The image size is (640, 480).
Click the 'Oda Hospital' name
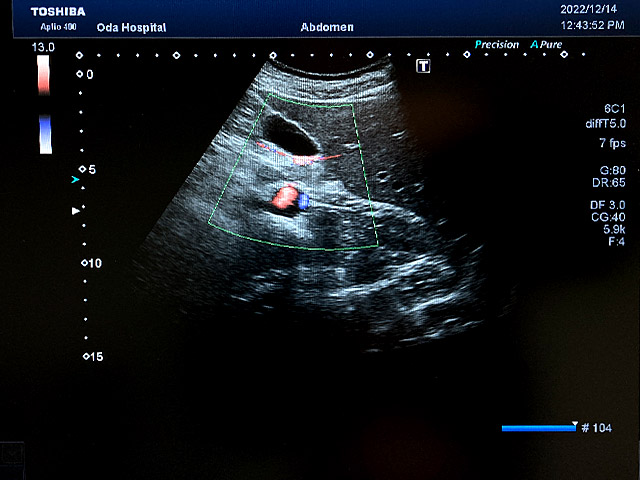point(131,28)
